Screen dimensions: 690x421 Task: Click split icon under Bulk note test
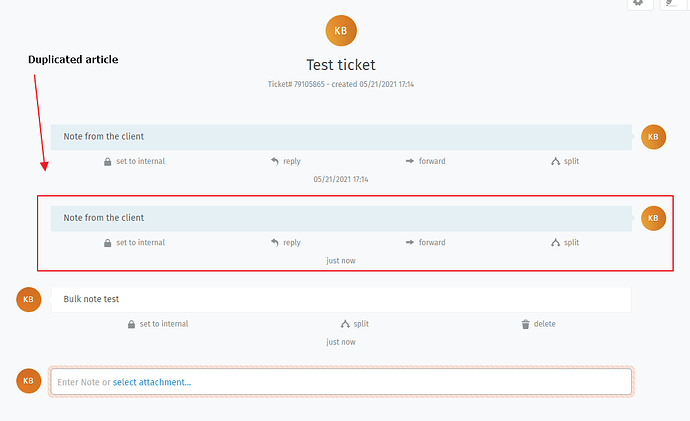point(345,324)
